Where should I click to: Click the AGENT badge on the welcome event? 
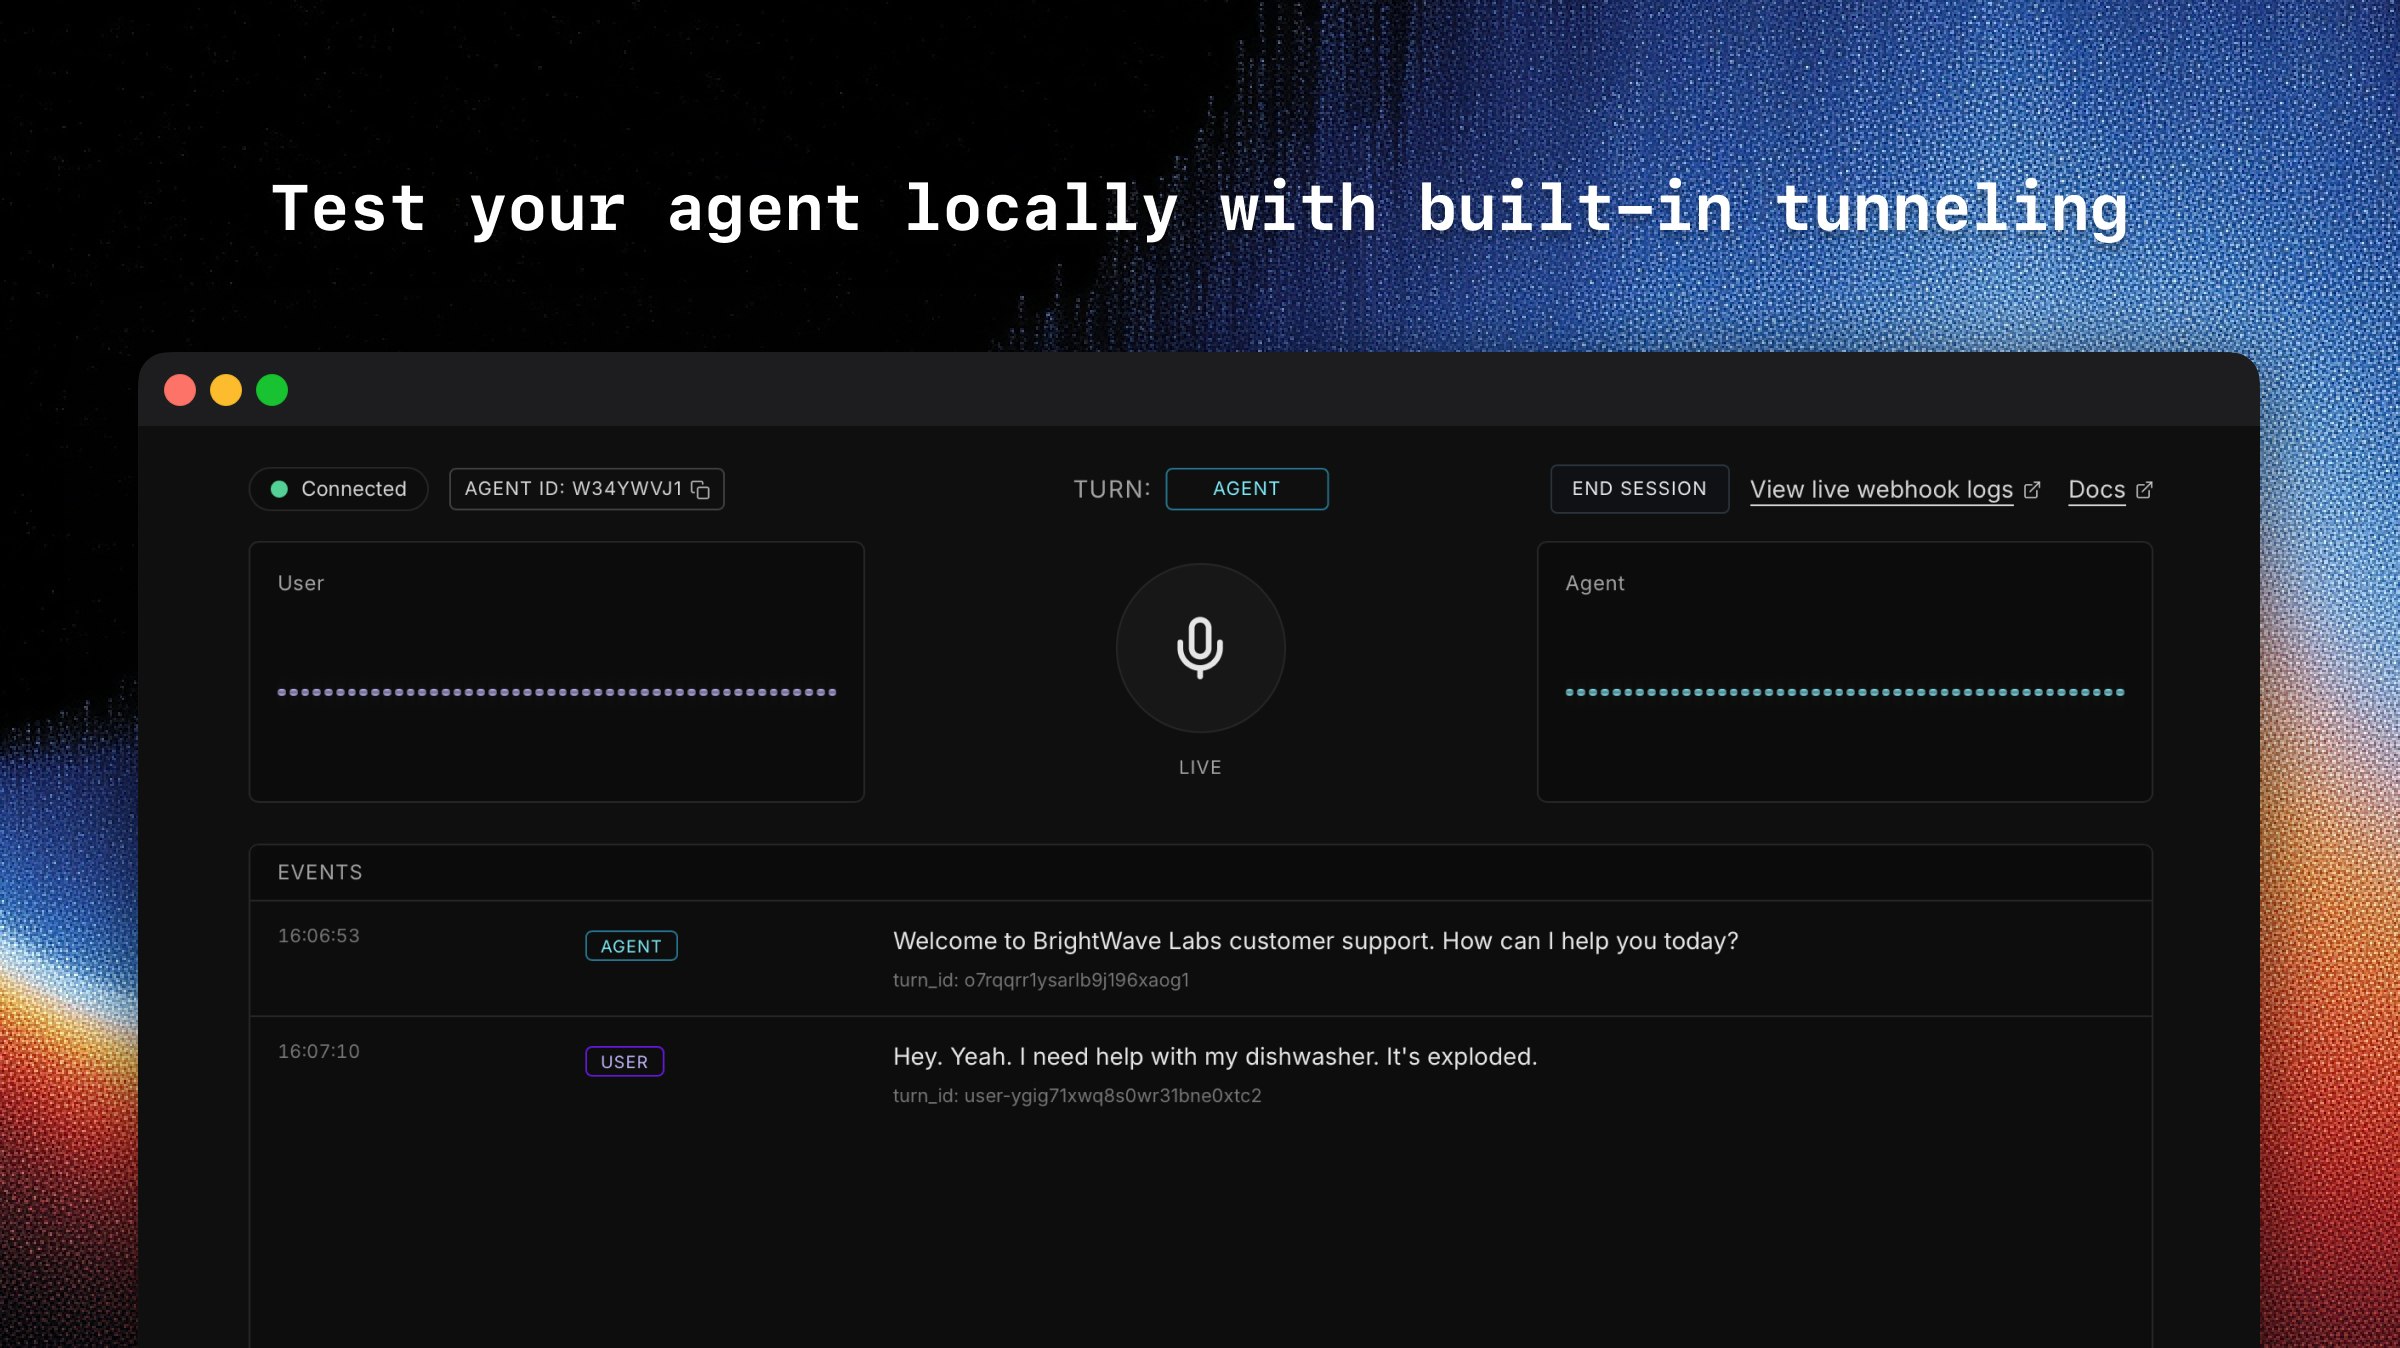click(631, 945)
